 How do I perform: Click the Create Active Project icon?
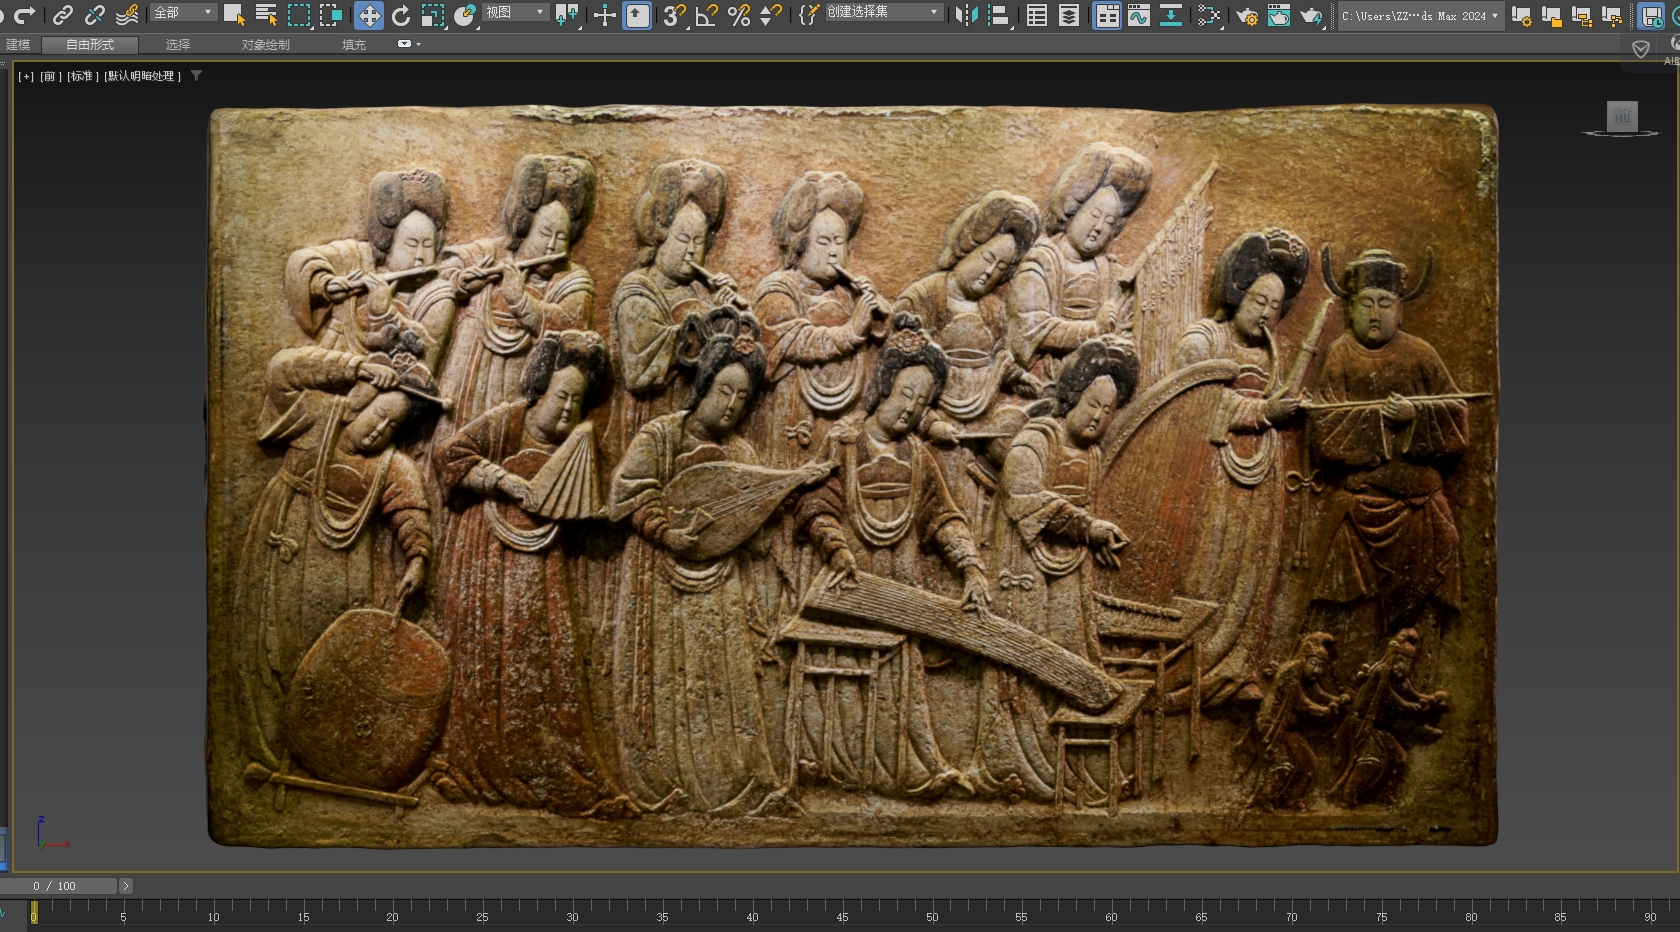pyautogui.click(x=1521, y=15)
